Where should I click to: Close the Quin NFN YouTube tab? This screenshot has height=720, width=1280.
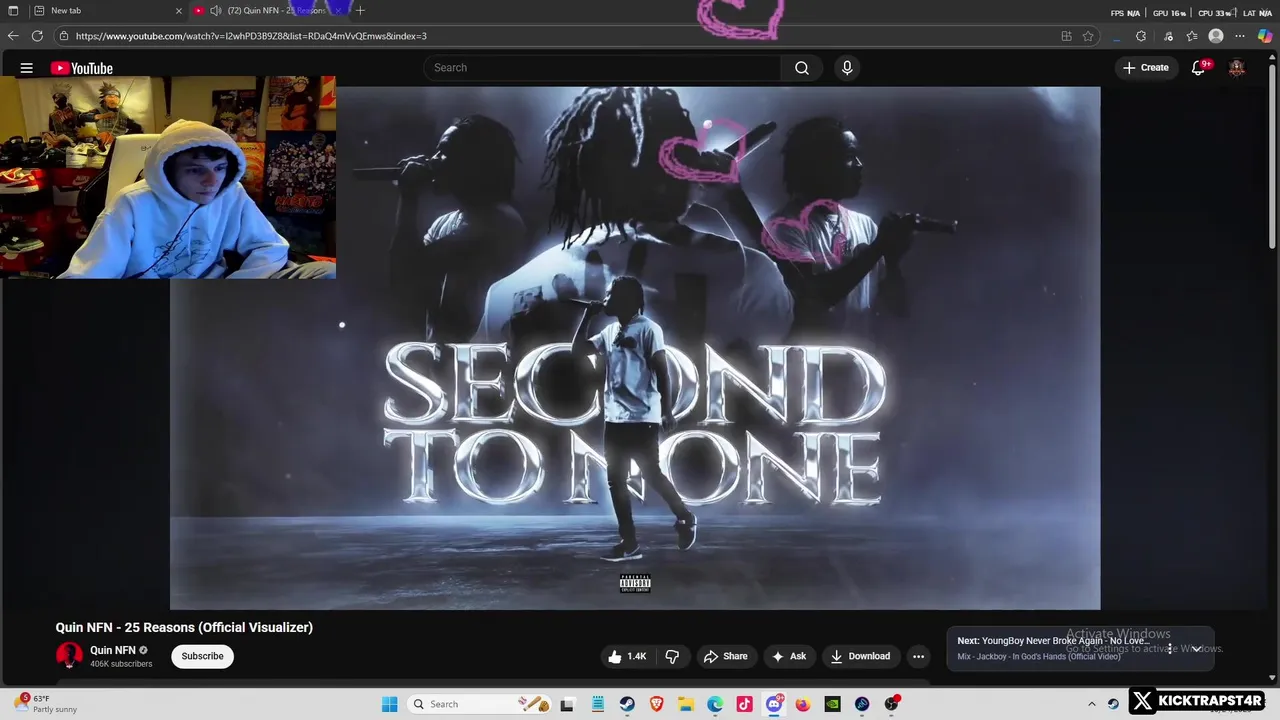[x=338, y=11]
